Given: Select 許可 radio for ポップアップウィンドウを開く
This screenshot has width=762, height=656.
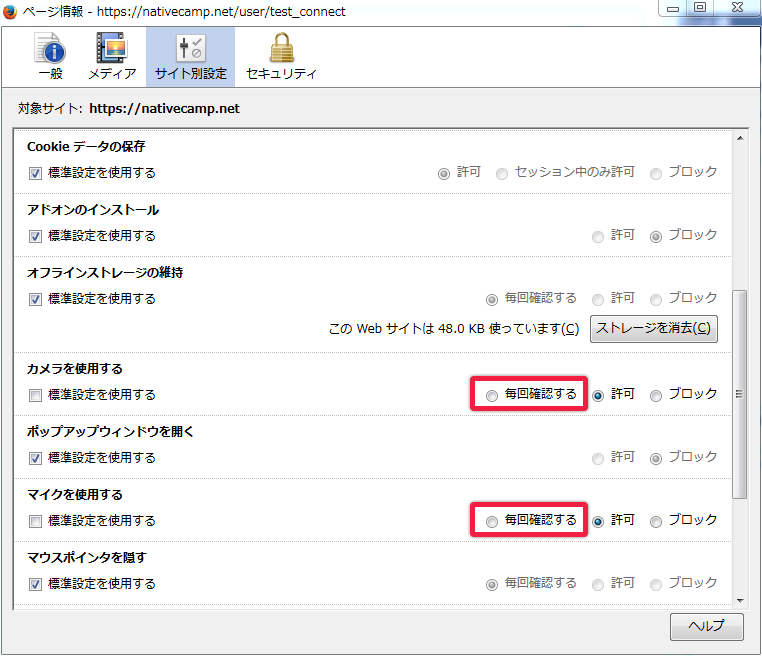Looking at the screenshot, I should point(598,458).
